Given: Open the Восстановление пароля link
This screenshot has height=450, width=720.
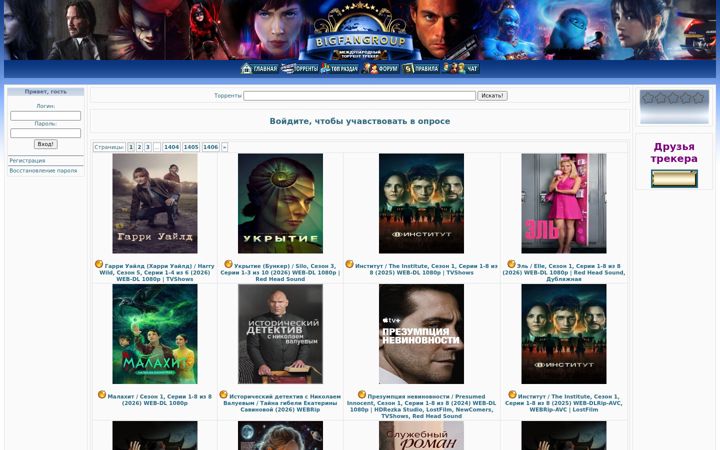Looking at the screenshot, I should click(x=43, y=171).
